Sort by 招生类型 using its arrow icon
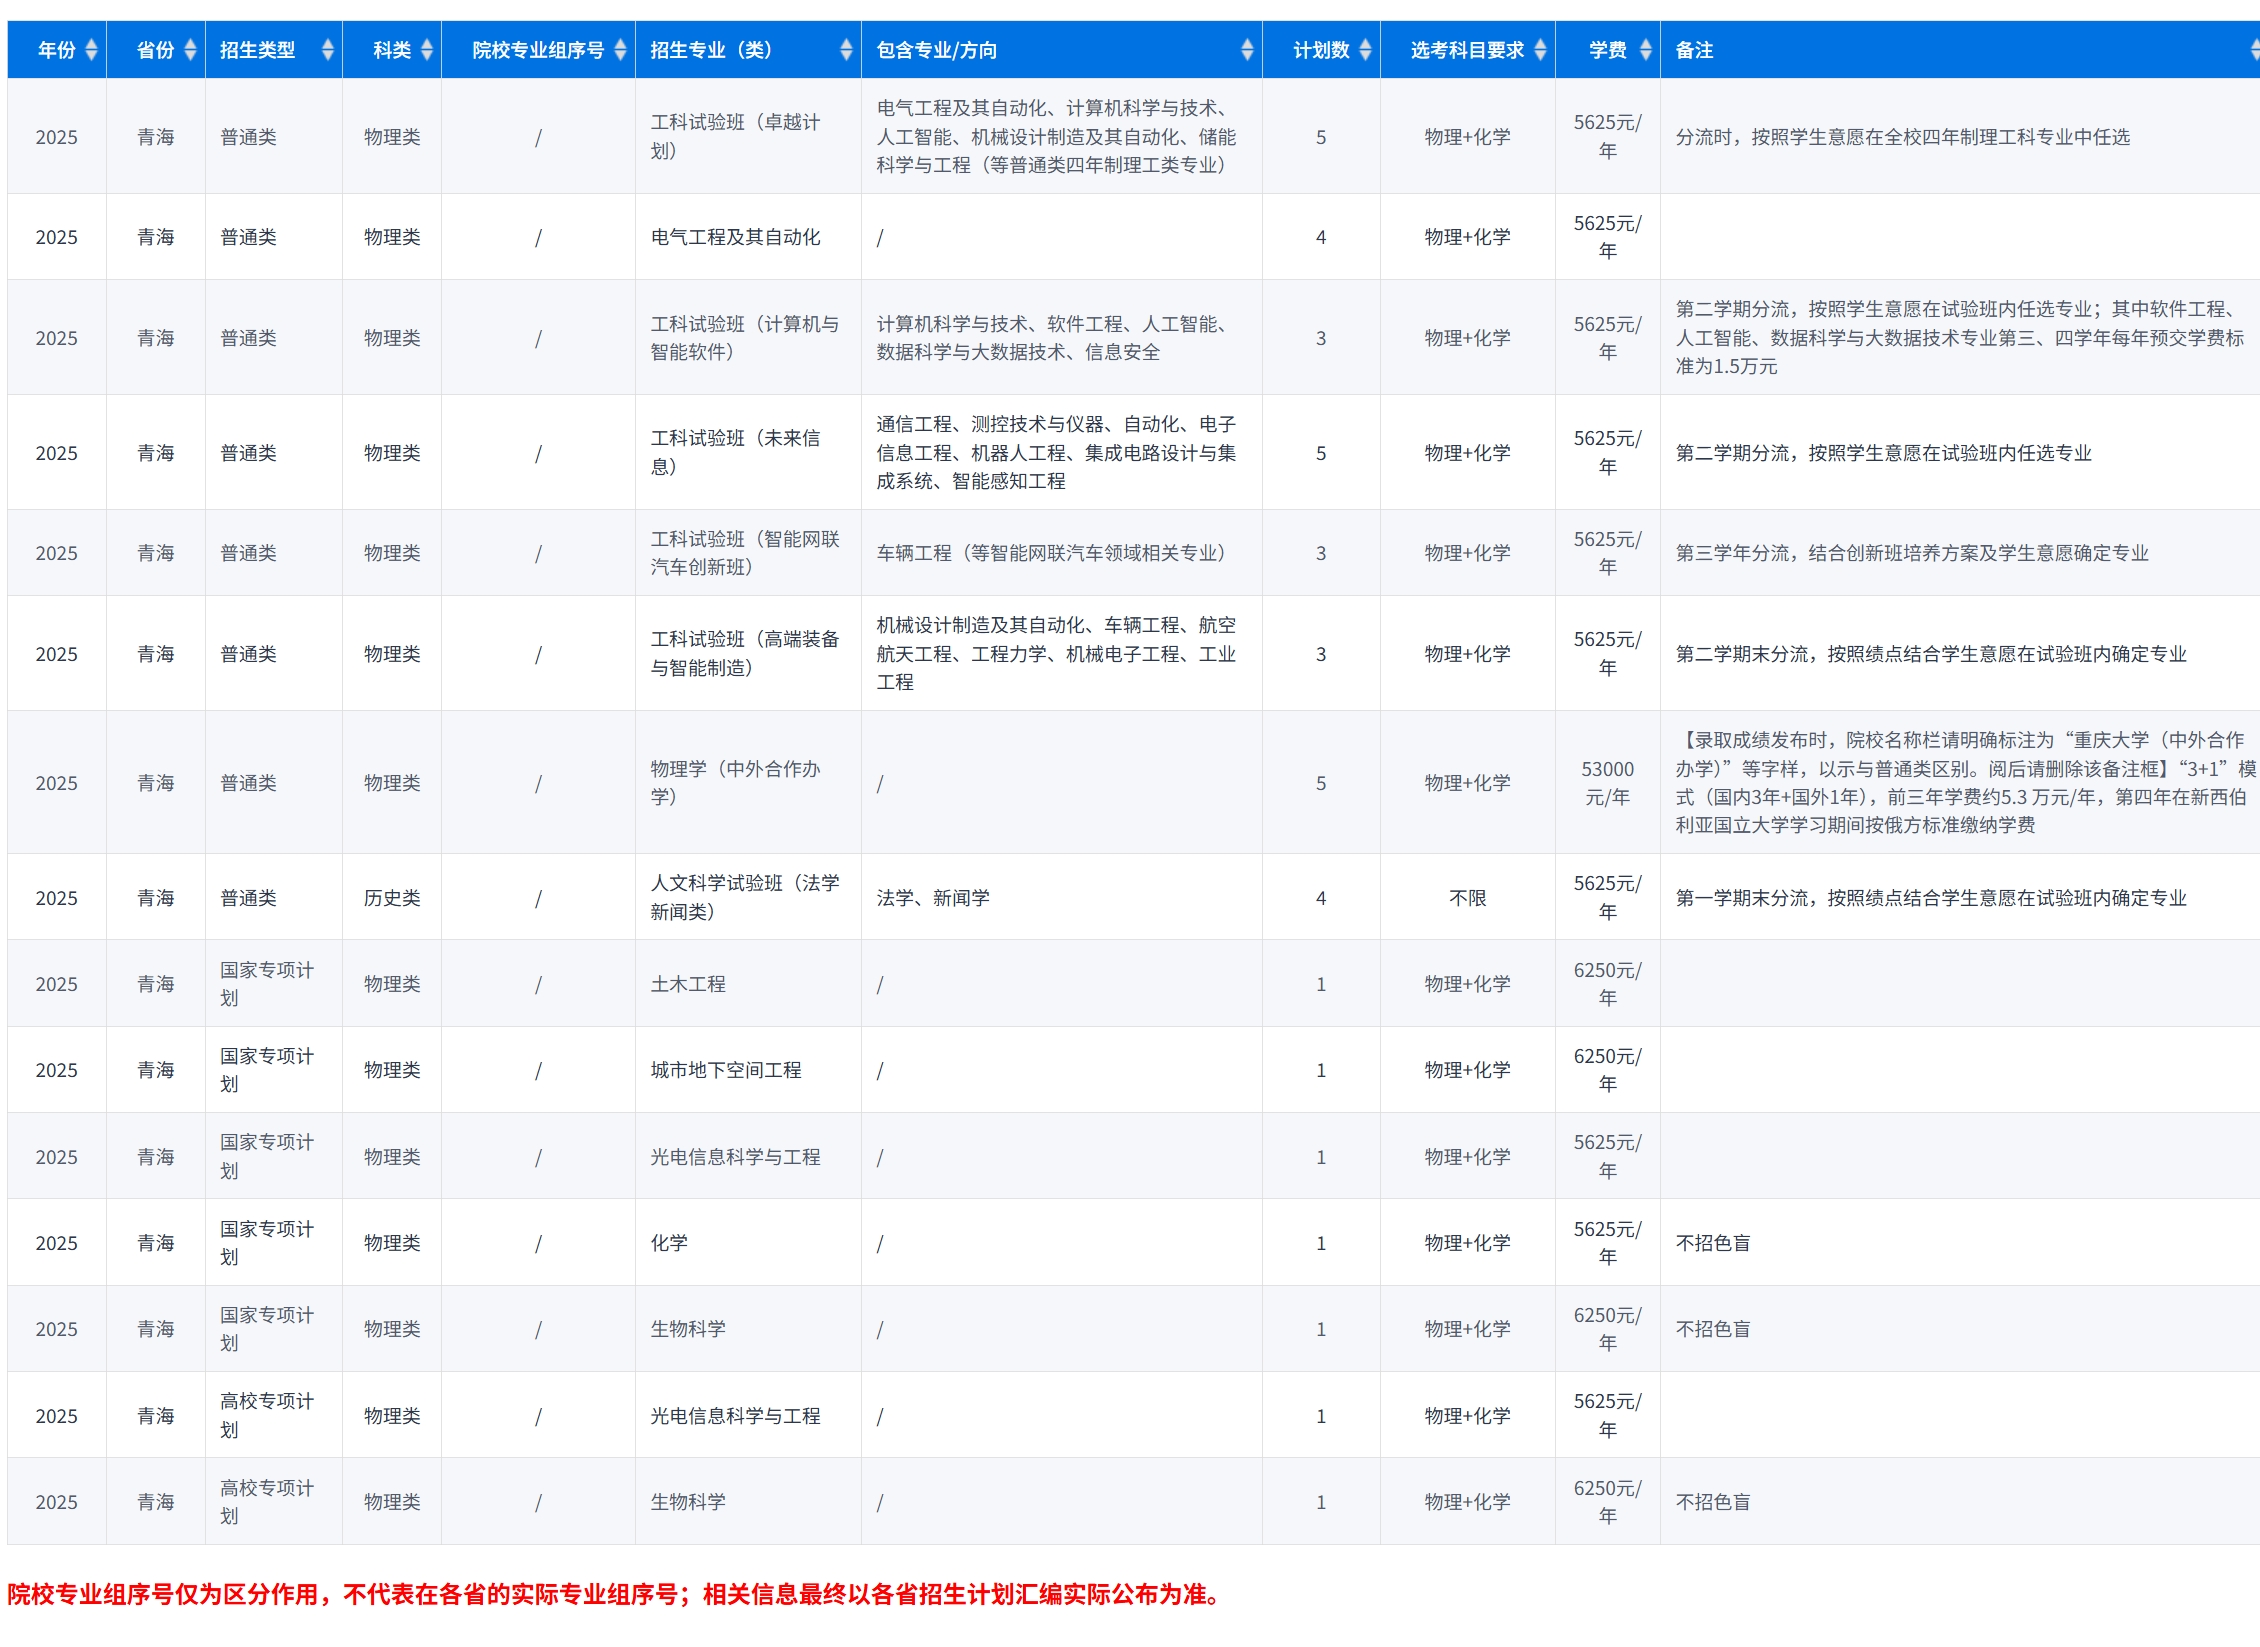Image resolution: width=2260 pixels, height=1647 pixels. [327, 50]
